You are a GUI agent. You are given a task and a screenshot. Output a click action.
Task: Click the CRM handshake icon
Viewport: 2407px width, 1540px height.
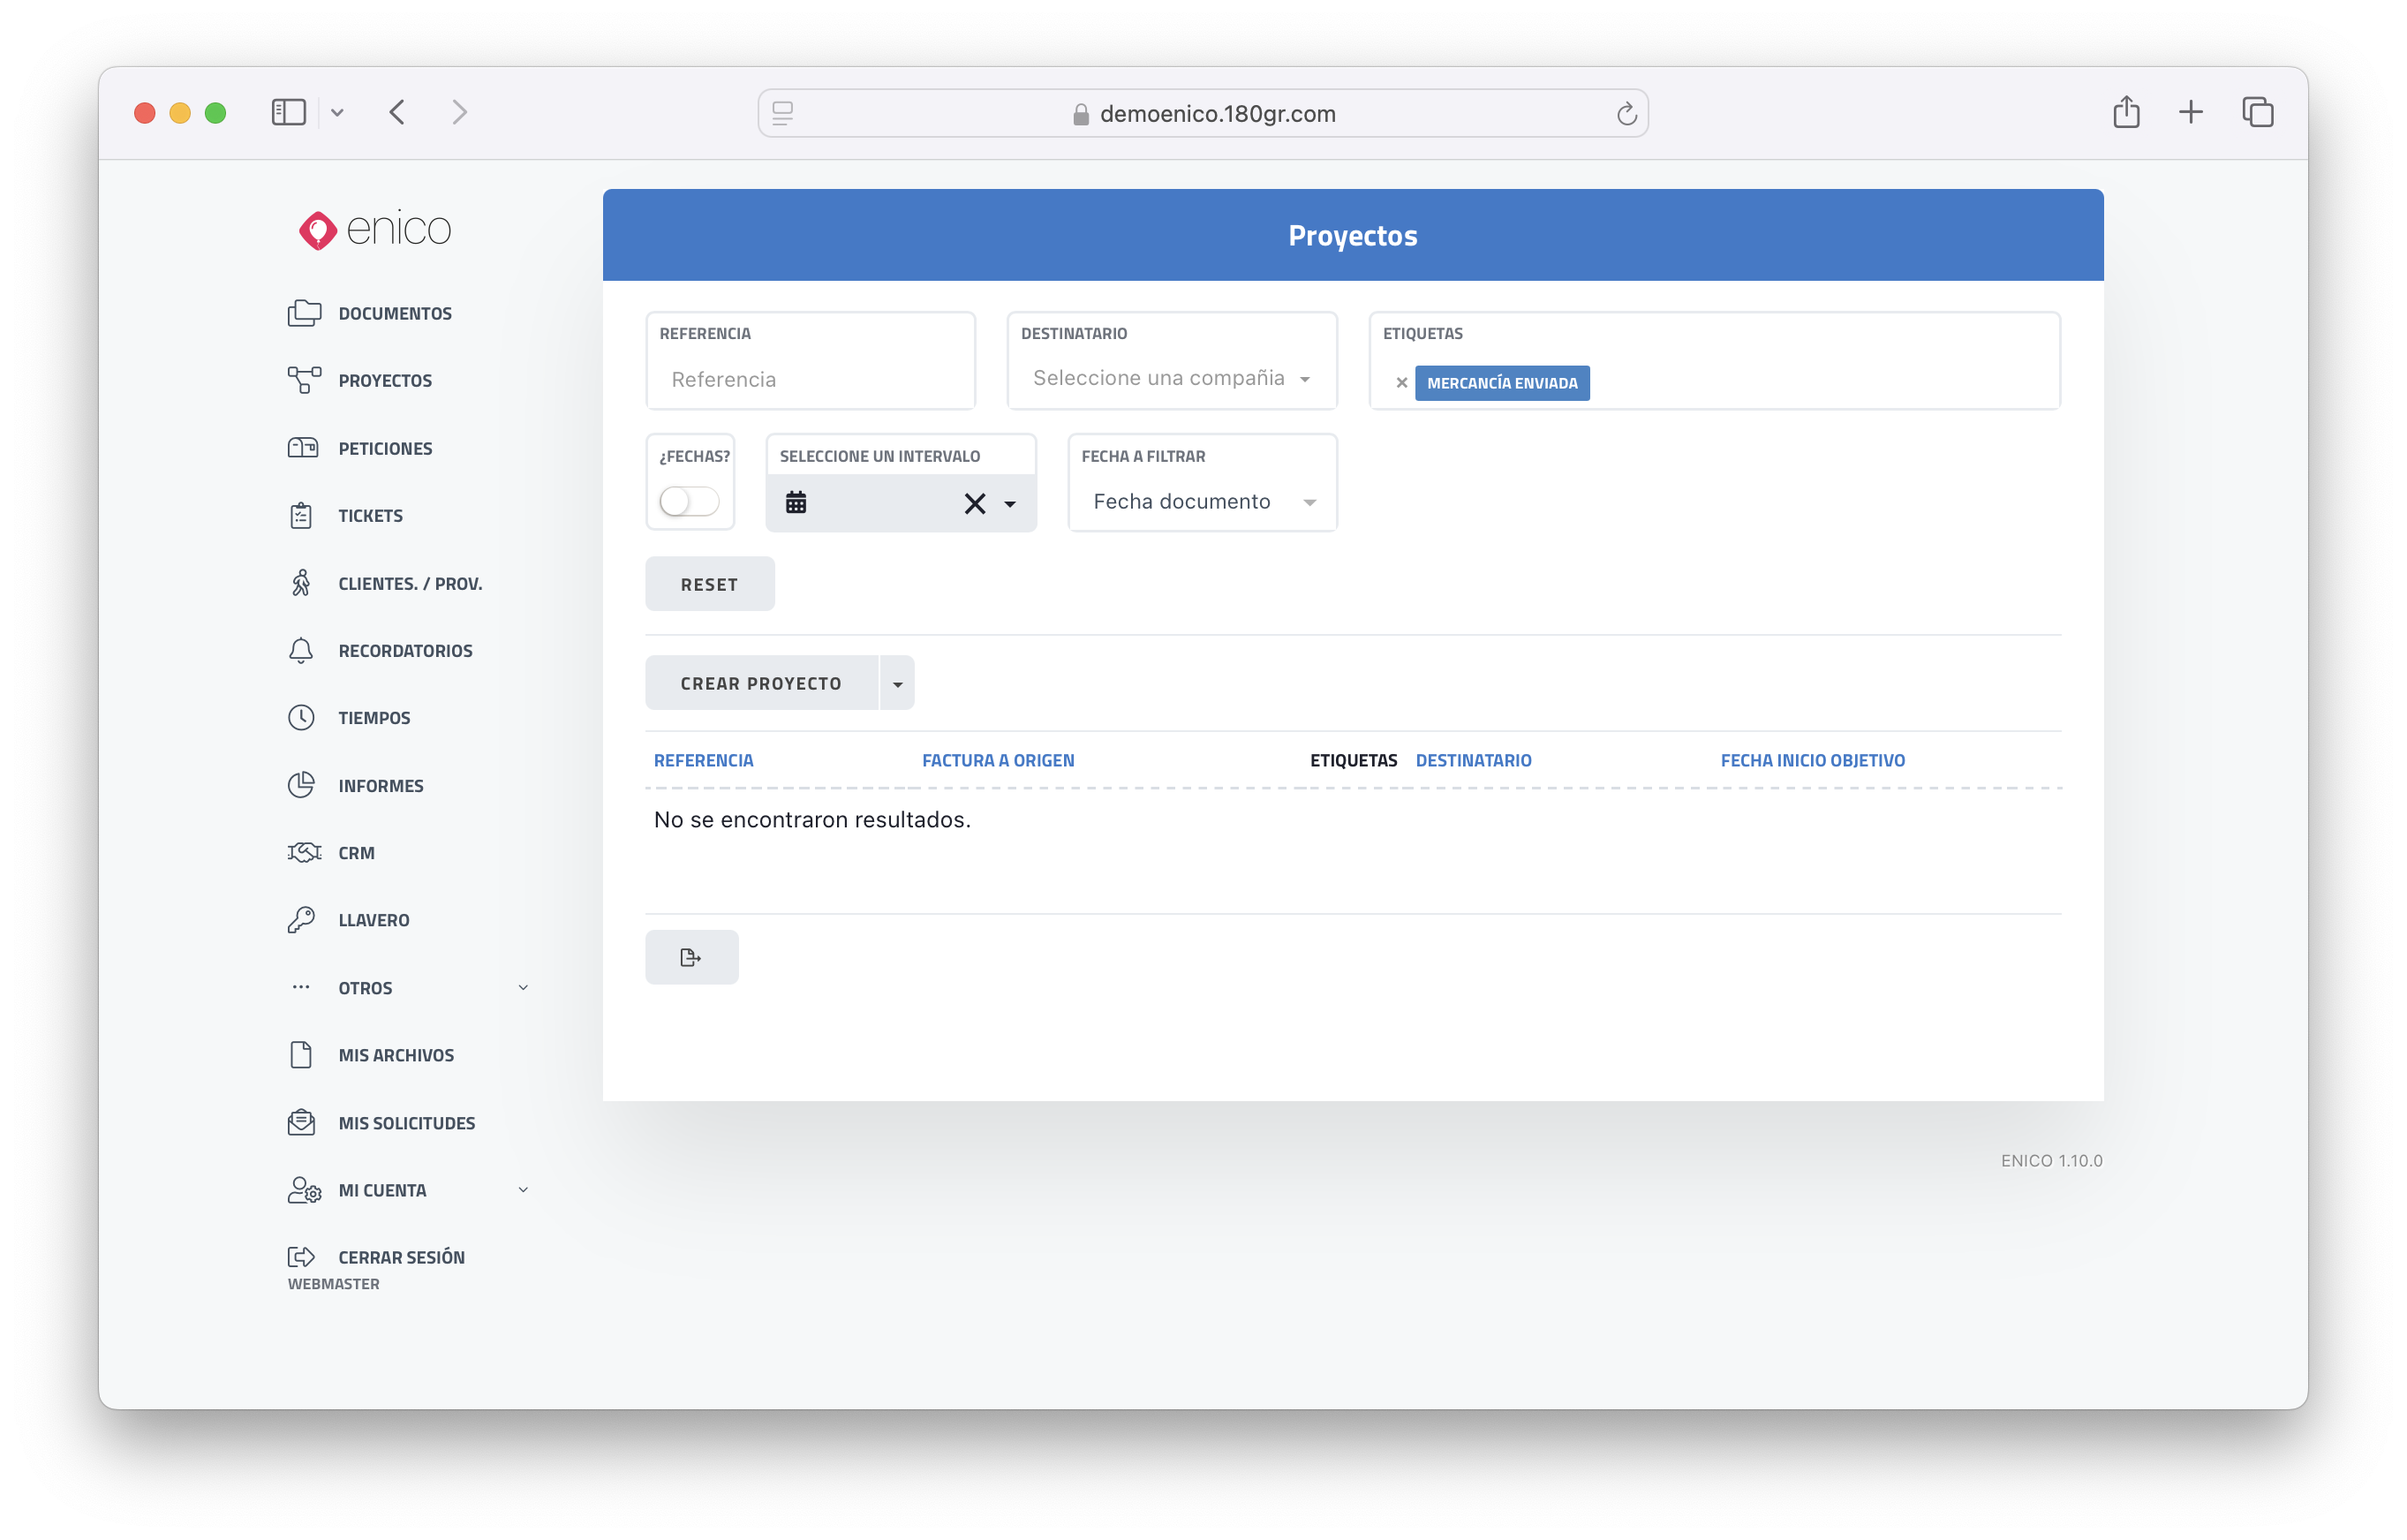tap(304, 853)
